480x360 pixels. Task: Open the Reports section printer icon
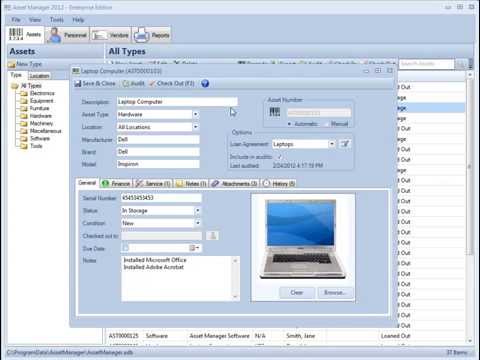pyautogui.click(x=141, y=35)
